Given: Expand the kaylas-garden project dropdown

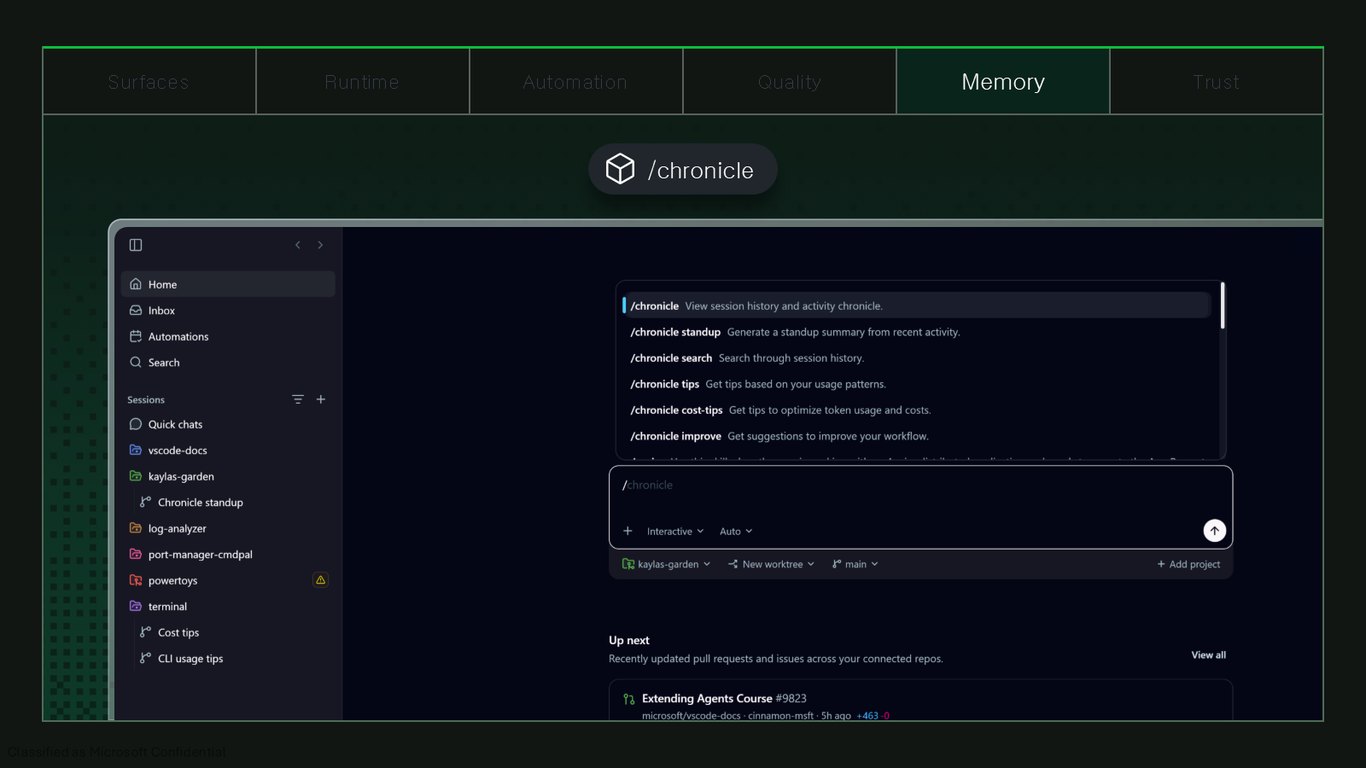Looking at the screenshot, I should click(x=666, y=564).
